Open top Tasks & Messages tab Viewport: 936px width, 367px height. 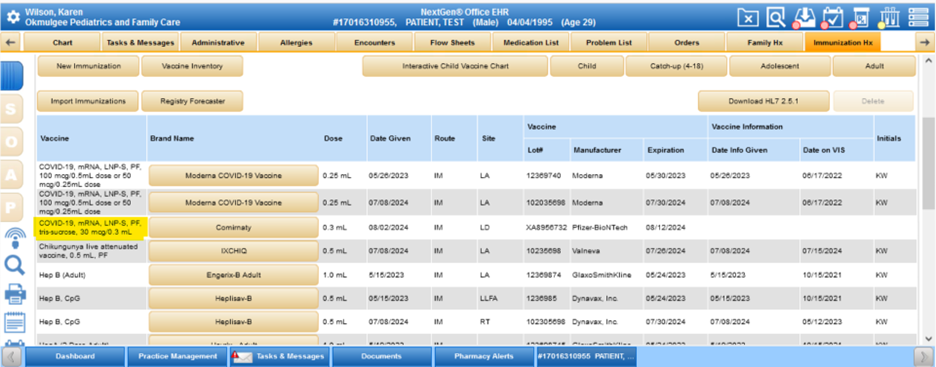coord(141,43)
